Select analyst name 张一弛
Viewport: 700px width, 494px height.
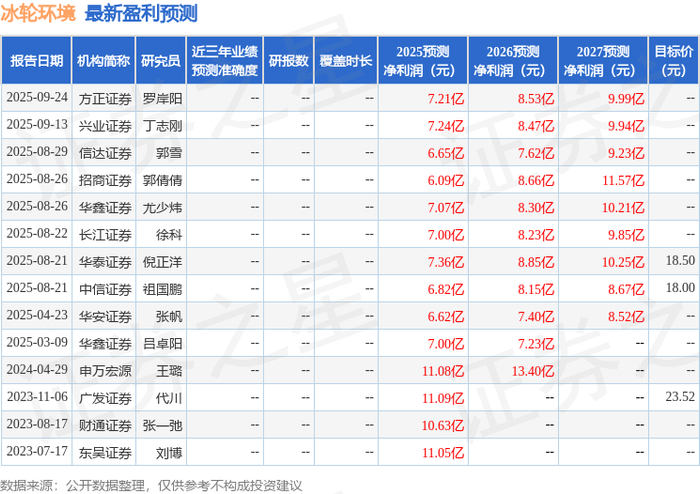click(x=162, y=425)
